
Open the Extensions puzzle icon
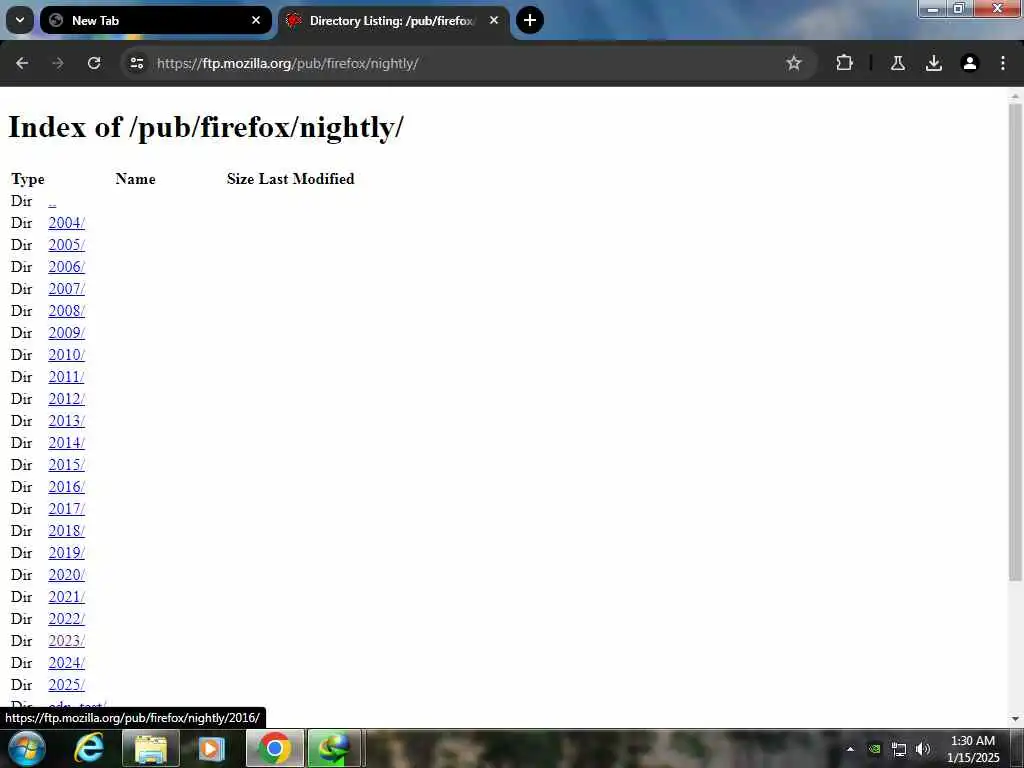[844, 63]
